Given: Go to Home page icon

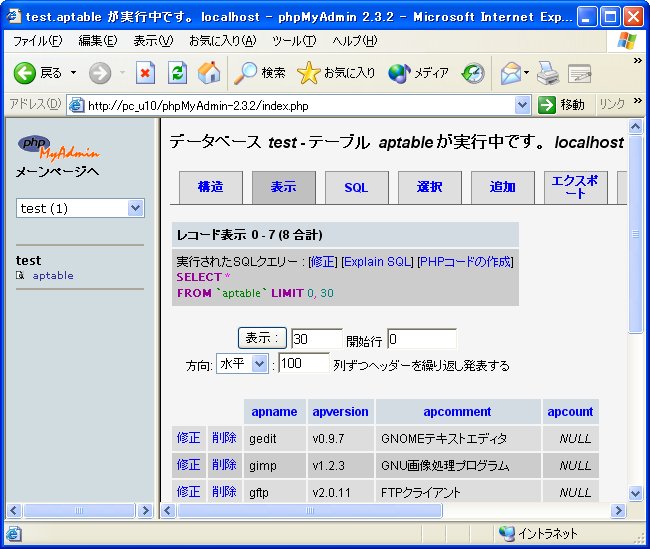Looking at the screenshot, I should point(209,73).
